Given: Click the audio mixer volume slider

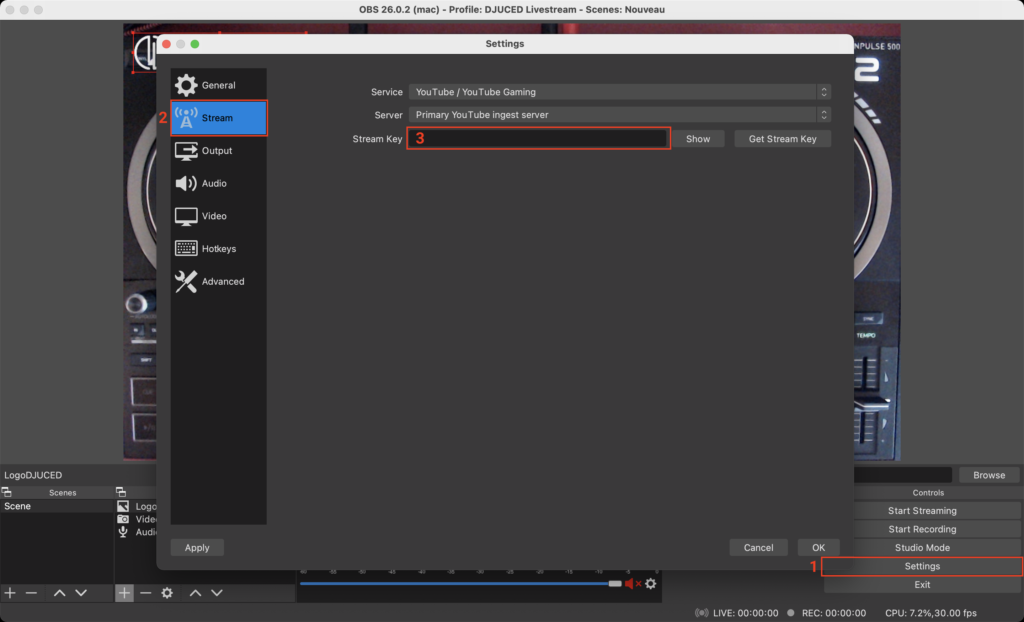Looking at the screenshot, I should pos(460,583).
